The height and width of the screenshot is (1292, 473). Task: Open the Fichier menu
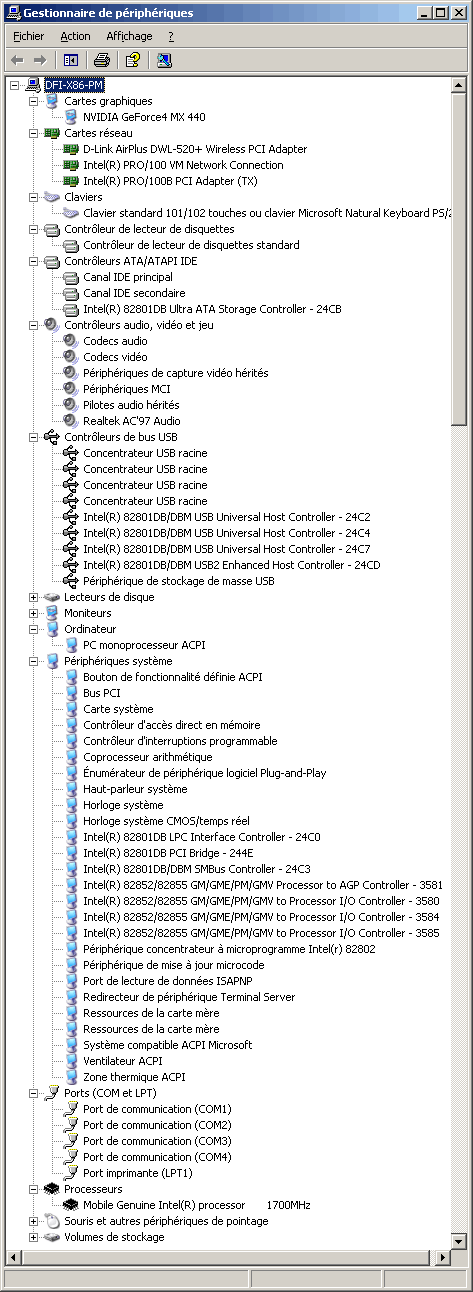[x=29, y=36]
